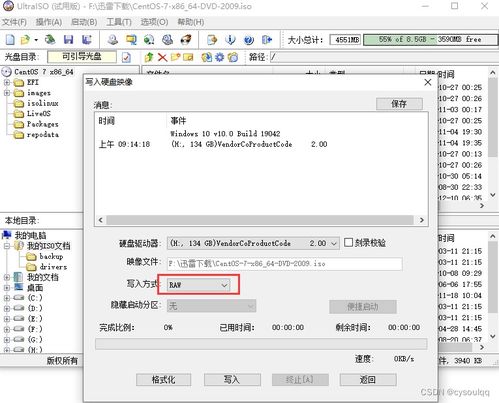Expand the (C:) drive node
The image size is (499, 403).
coord(7,298)
